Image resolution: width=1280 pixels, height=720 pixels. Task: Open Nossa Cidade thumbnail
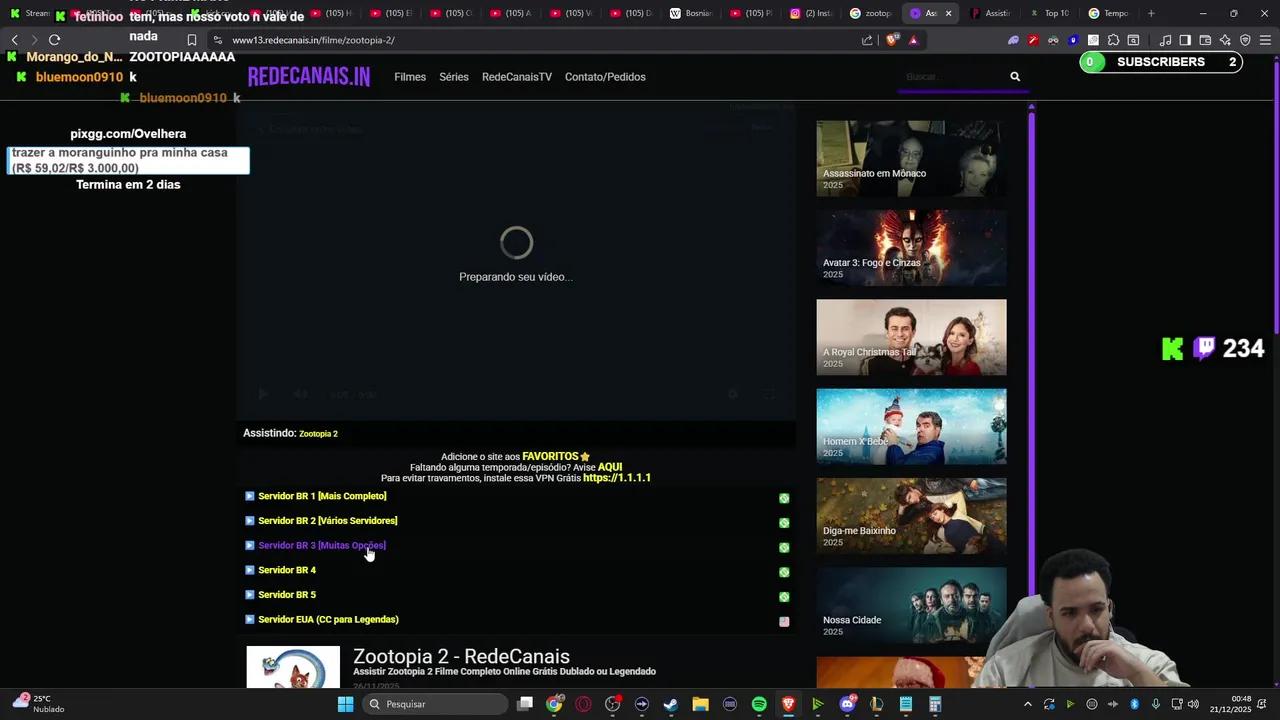(911, 605)
